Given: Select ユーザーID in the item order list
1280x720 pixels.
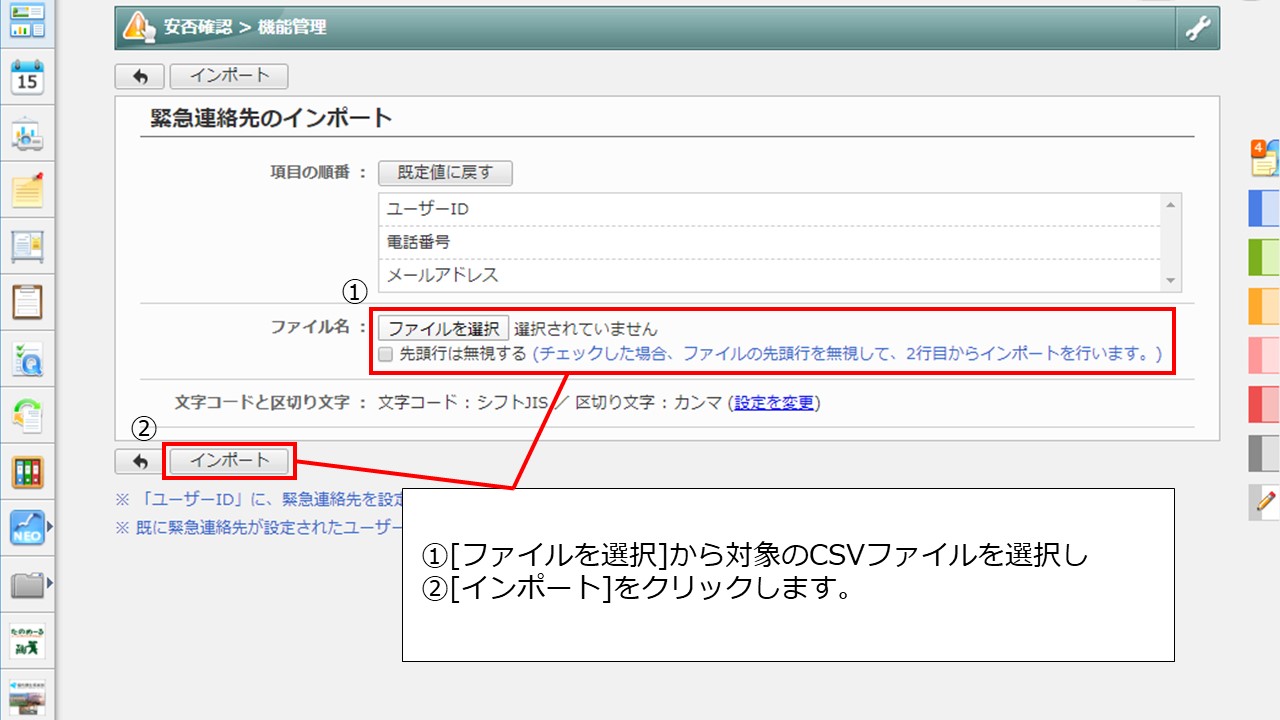Looking at the screenshot, I should [x=769, y=210].
